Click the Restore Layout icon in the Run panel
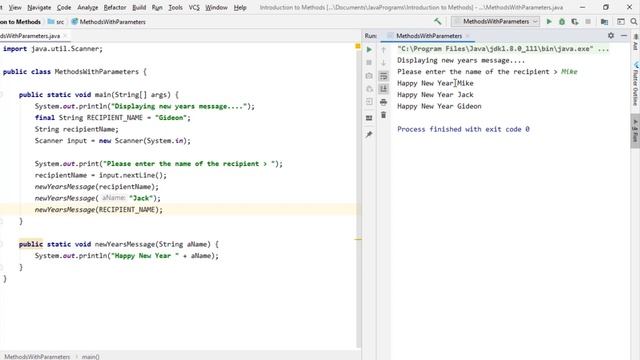The image size is (640, 360). coord(369,118)
